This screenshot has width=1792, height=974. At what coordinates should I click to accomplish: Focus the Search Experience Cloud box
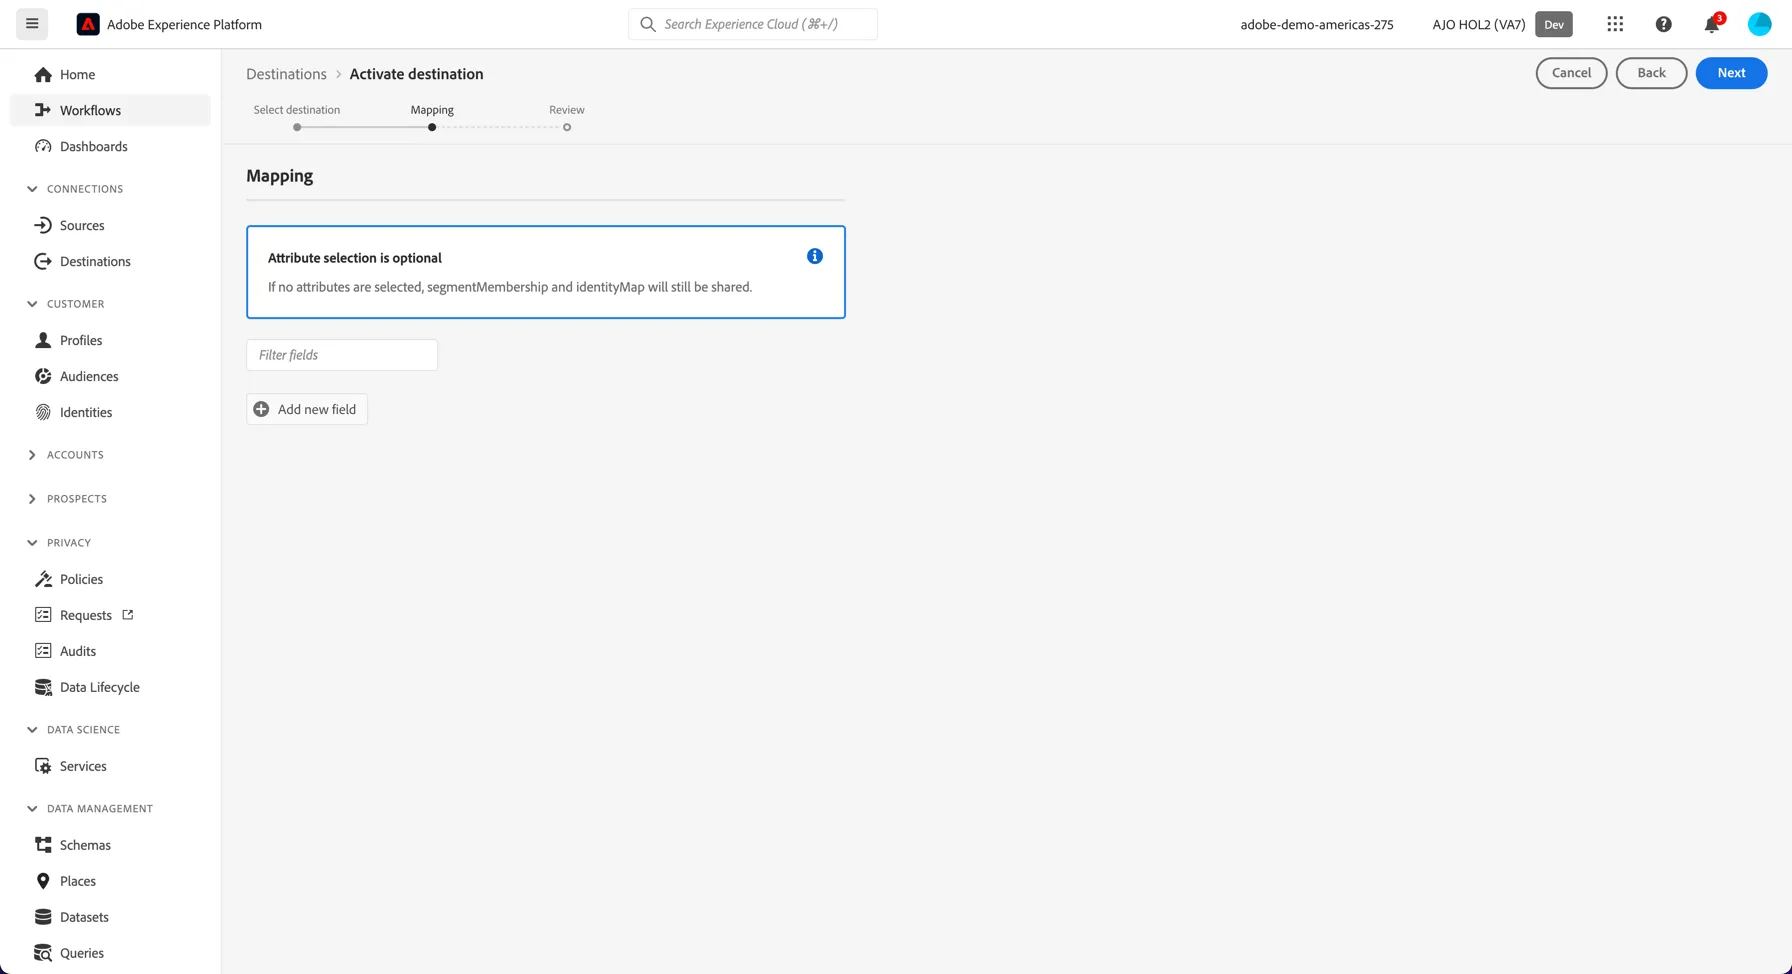click(753, 24)
